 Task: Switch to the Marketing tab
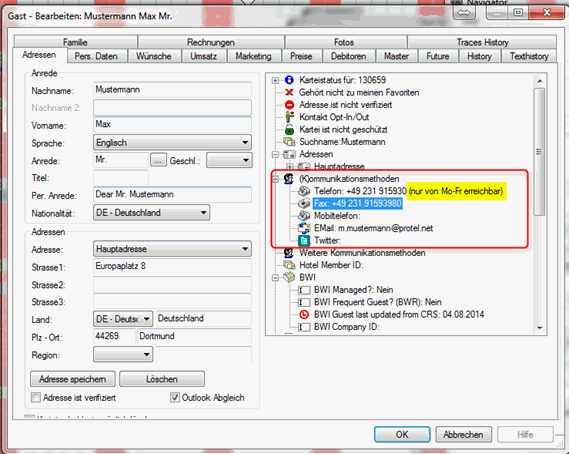(x=253, y=56)
